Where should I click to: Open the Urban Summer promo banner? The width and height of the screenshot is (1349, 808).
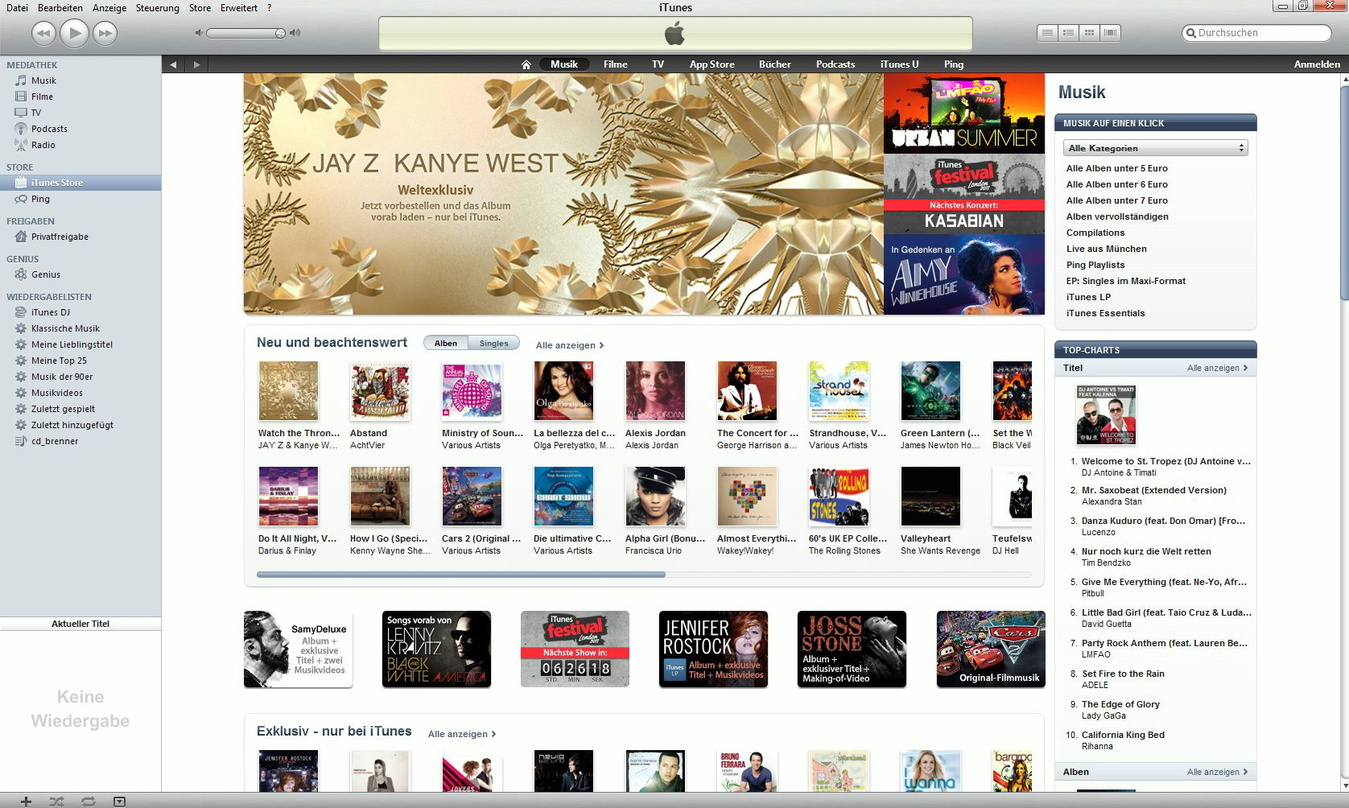tap(964, 113)
